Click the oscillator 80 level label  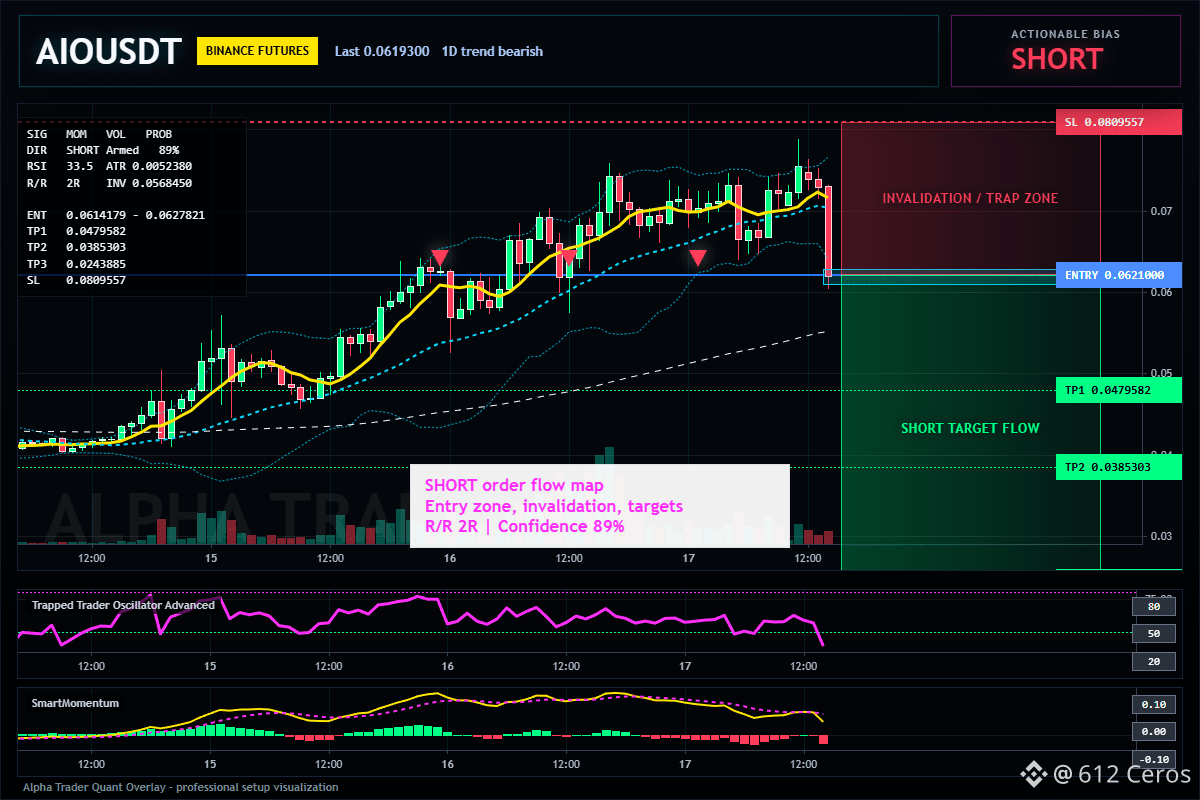click(x=1153, y=606)
